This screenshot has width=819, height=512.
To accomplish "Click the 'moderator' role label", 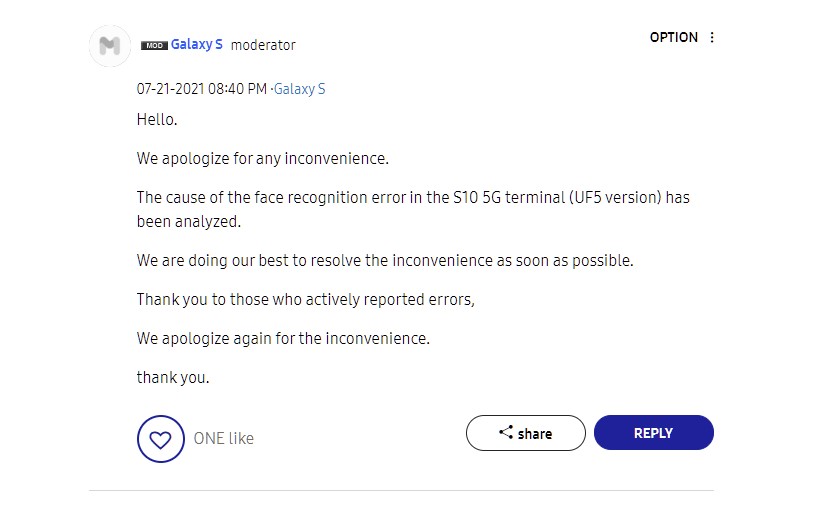I will pos(263,45).
